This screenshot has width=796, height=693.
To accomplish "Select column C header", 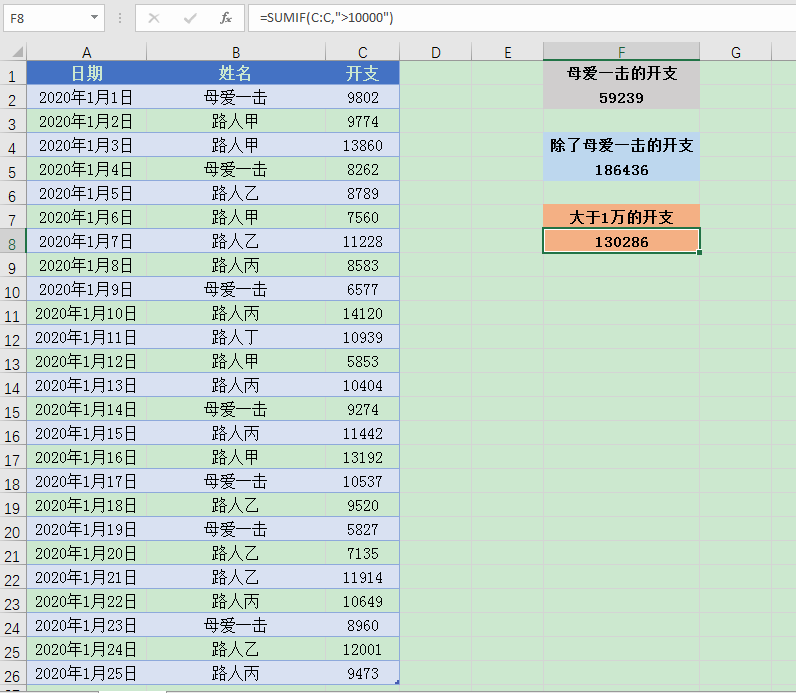I will [362, 52].
